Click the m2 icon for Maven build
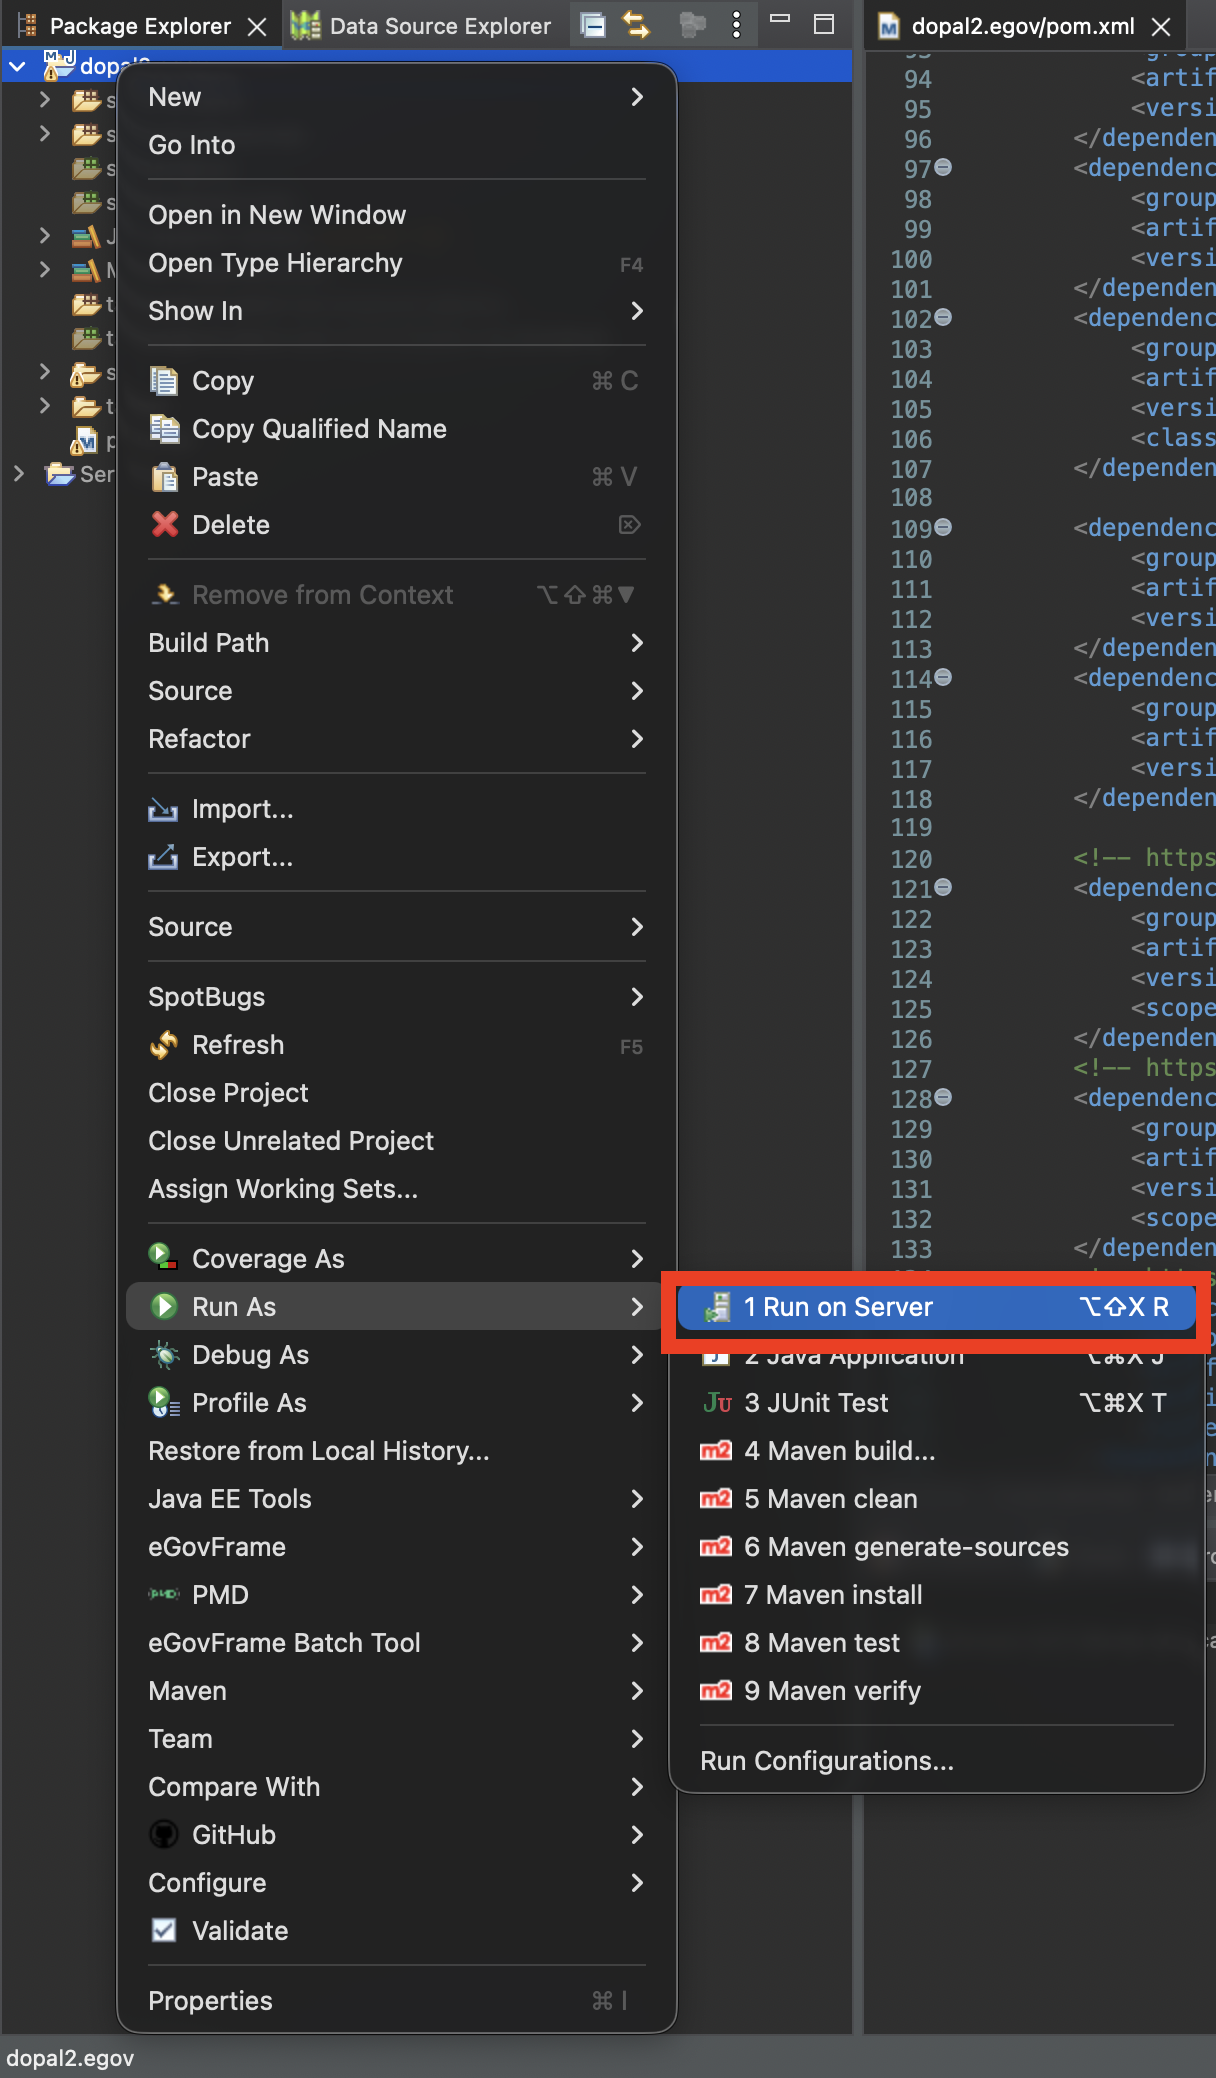Screen dimensions: 1216x2078 pyautogui.click(x=716, y=1451)
